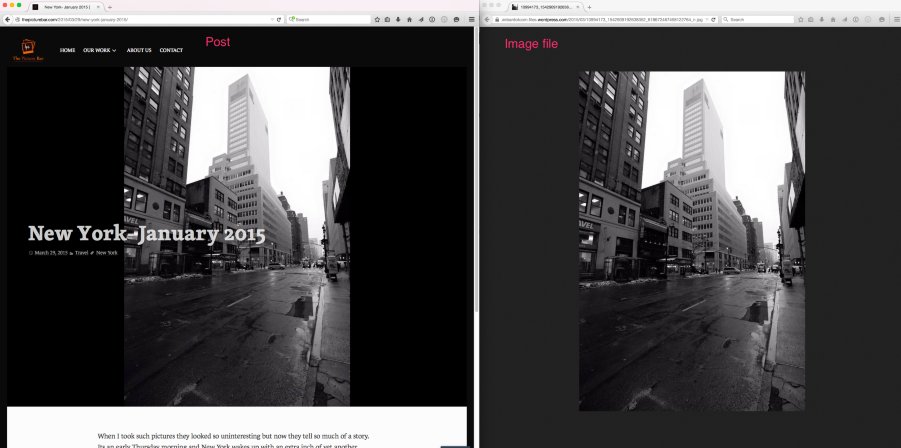This screenshot has width=901, height=448.
Task: Open URL history dropdown in right address bar
Action: (x=705, y=19)
